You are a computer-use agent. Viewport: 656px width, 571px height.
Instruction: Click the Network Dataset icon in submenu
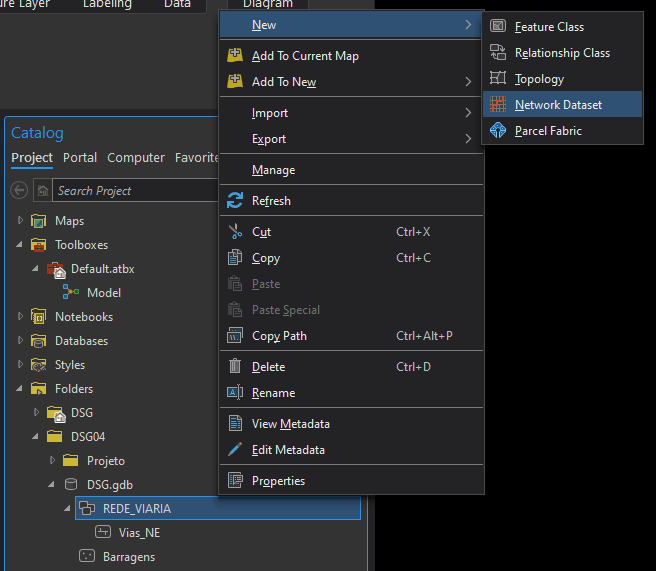(497, 105)
